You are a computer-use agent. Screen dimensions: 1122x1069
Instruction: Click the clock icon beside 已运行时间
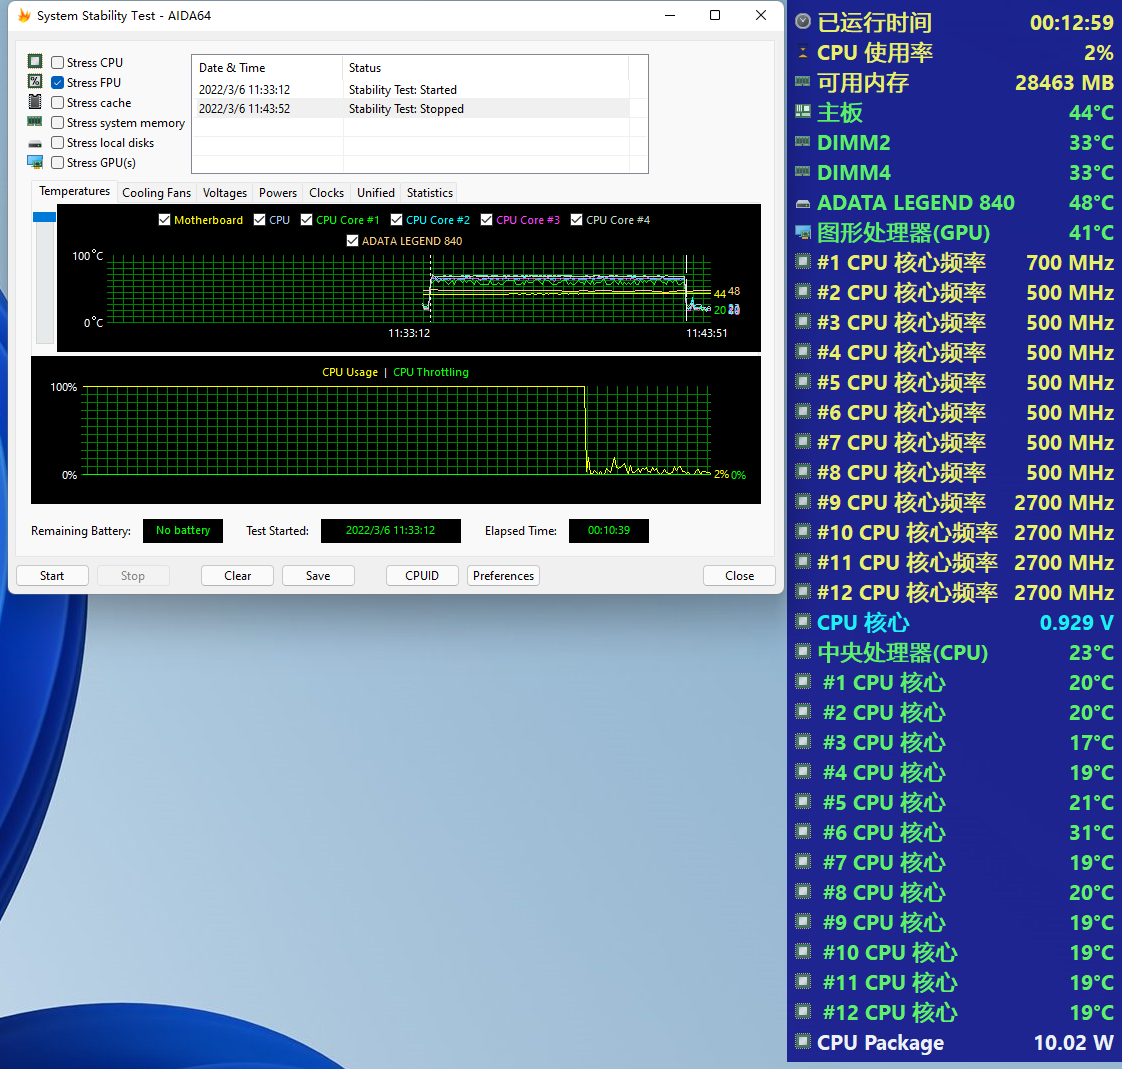pos(803,21)
